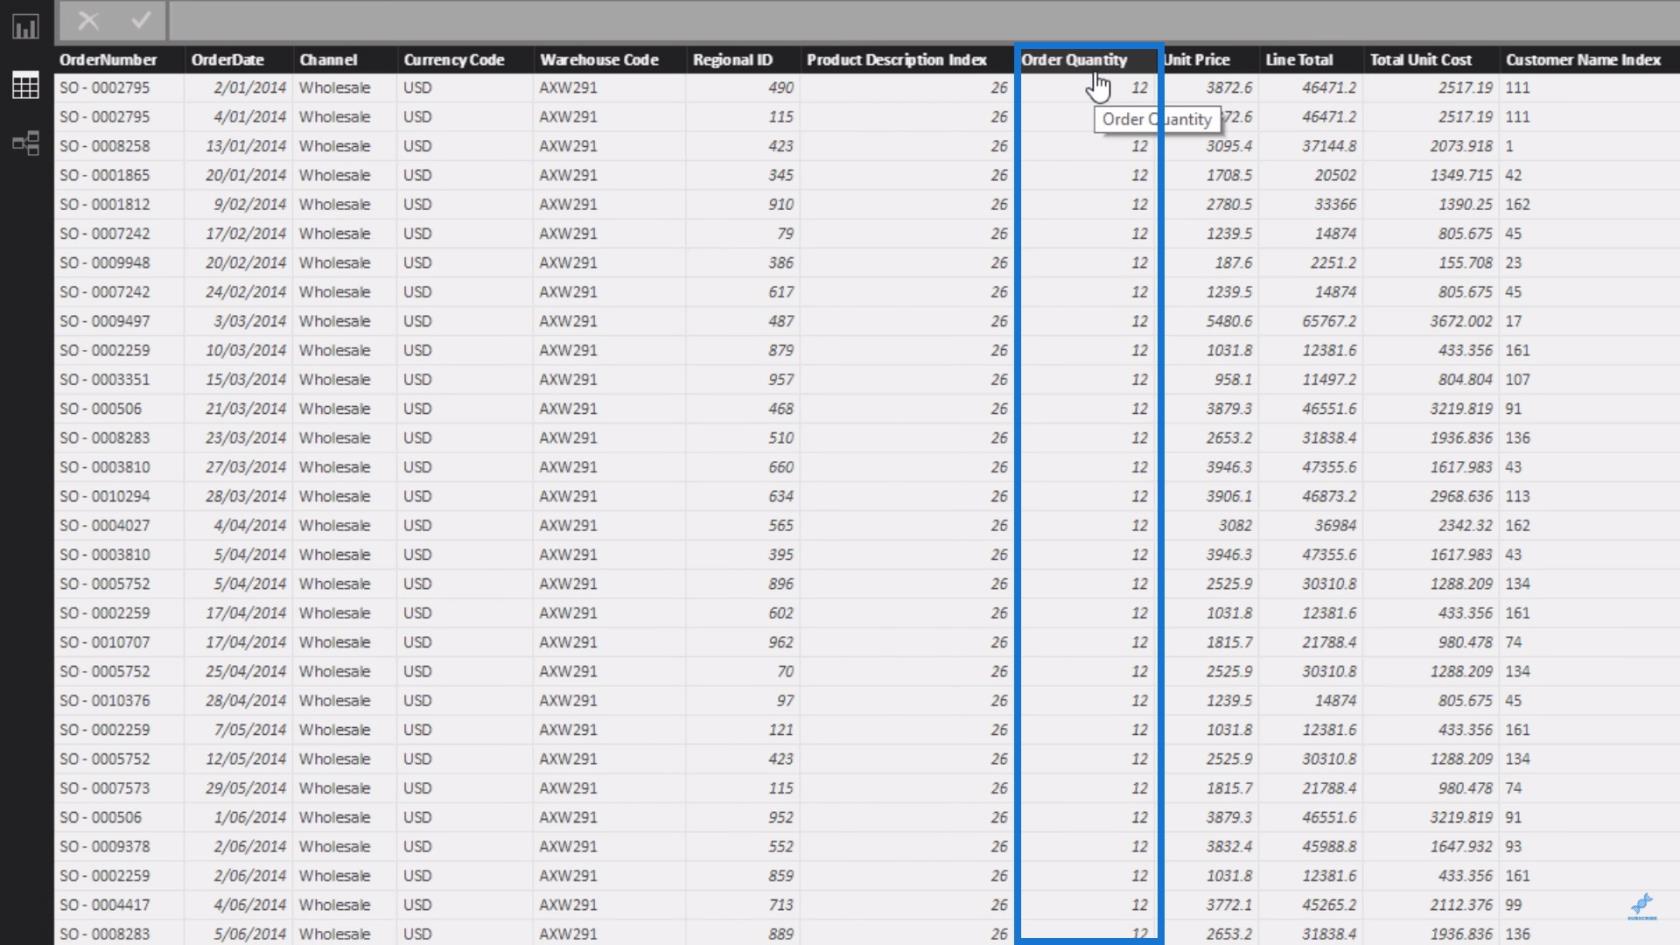1680x945 pixels.
Task: Click order date 15/03/2014
Action: pos(246,380)
